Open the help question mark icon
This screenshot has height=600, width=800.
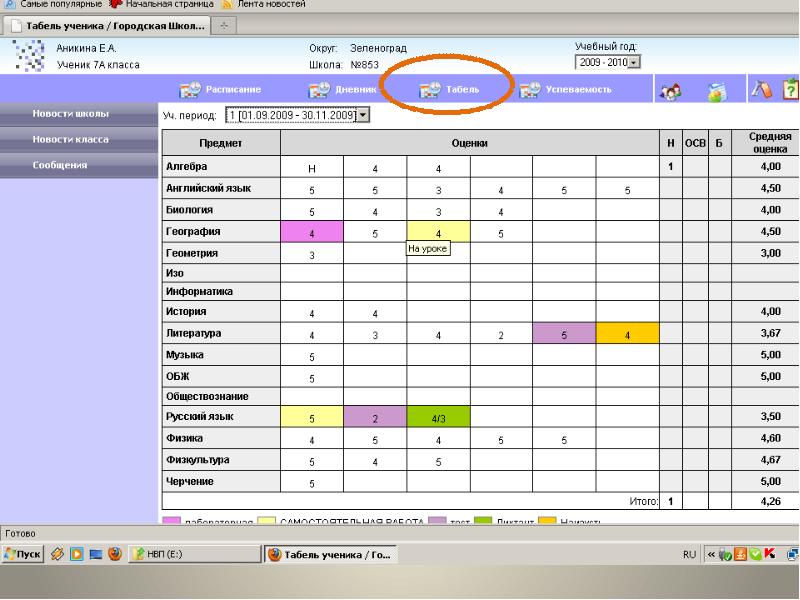790,91
